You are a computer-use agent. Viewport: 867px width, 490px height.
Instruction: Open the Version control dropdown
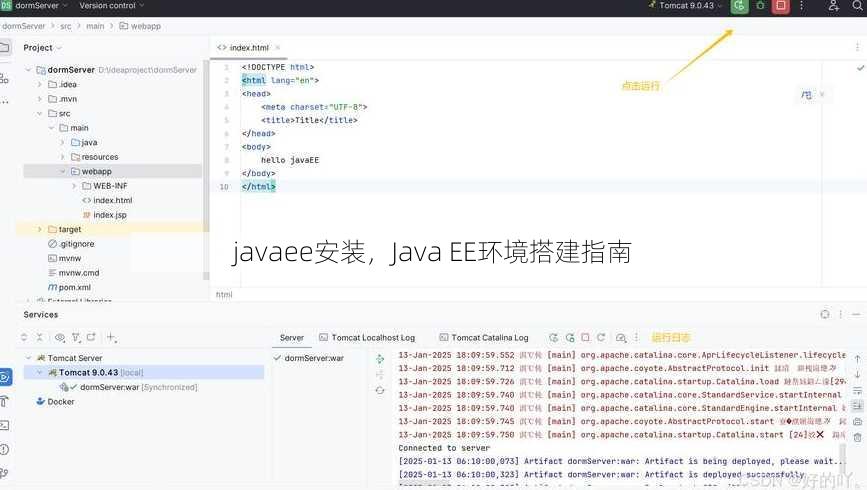tap(111, 6)
